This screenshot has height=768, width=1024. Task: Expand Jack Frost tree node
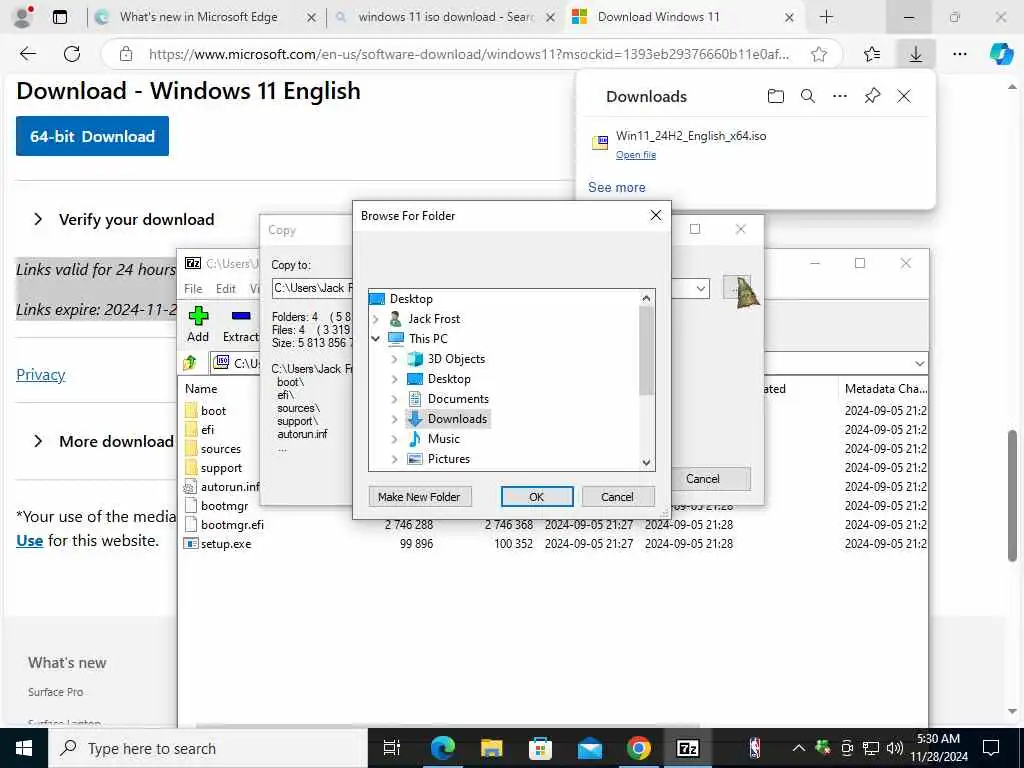pos(376,319)
